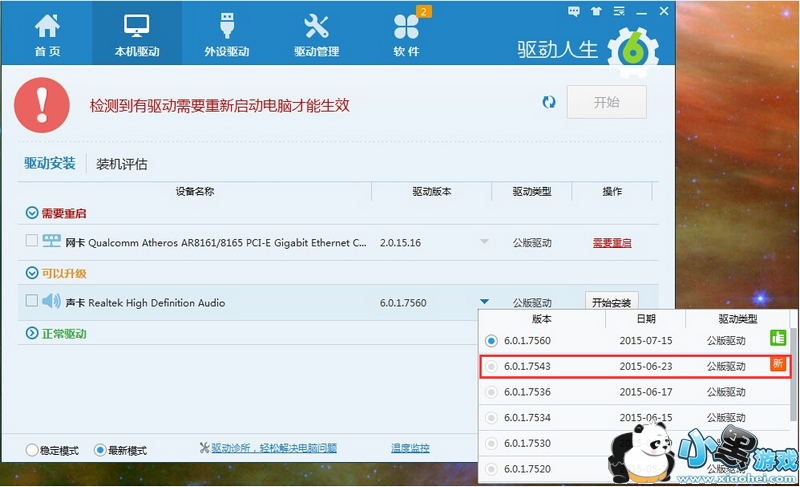Select version 6.0.1.7543 radio button
Image resolution: width=800 pixels, height=487 pixels.
tap(491, 366)
